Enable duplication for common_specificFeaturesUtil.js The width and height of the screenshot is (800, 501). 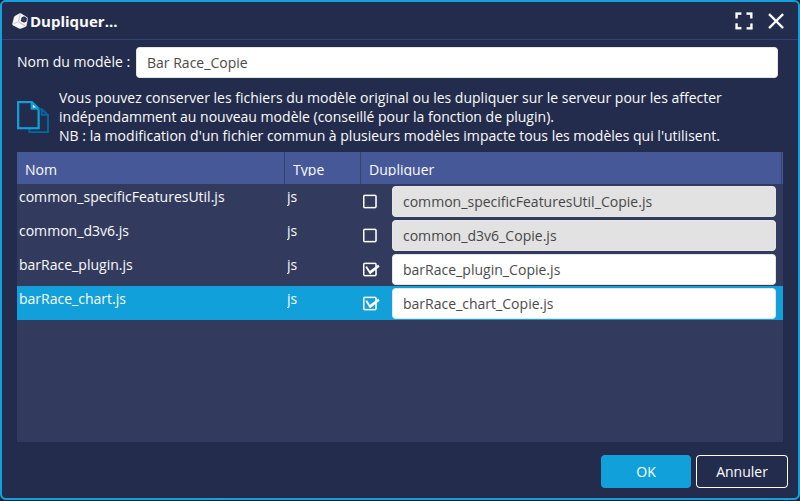[x=370, y=202]
